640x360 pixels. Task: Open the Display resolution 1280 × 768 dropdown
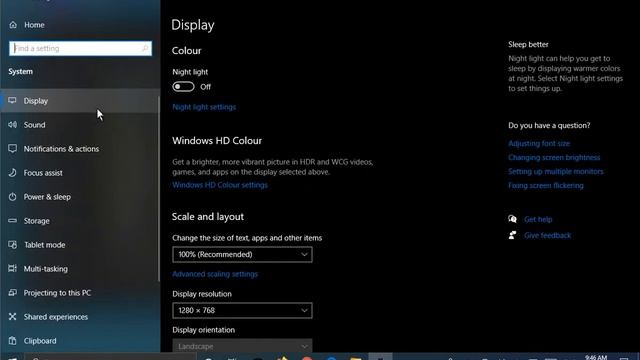pos(242,310)
